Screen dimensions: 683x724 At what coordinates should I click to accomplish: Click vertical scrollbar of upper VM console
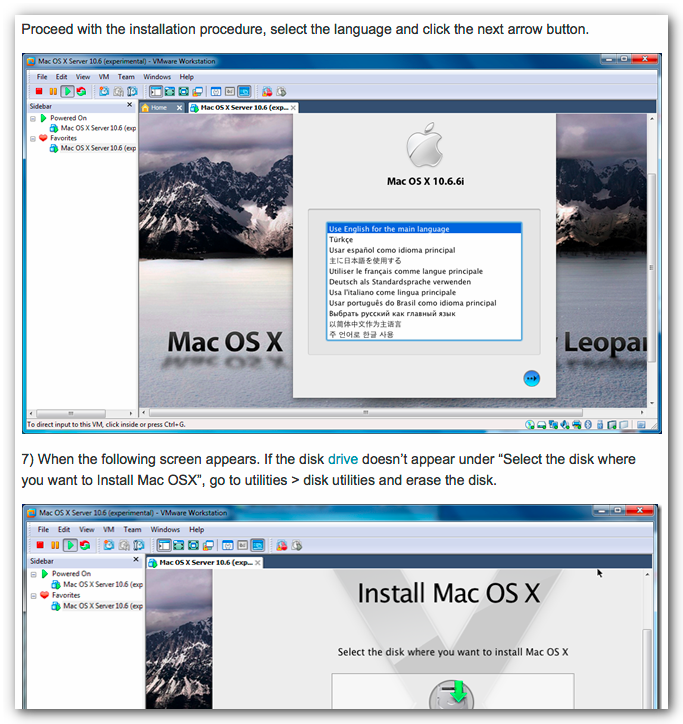(652, 268)
